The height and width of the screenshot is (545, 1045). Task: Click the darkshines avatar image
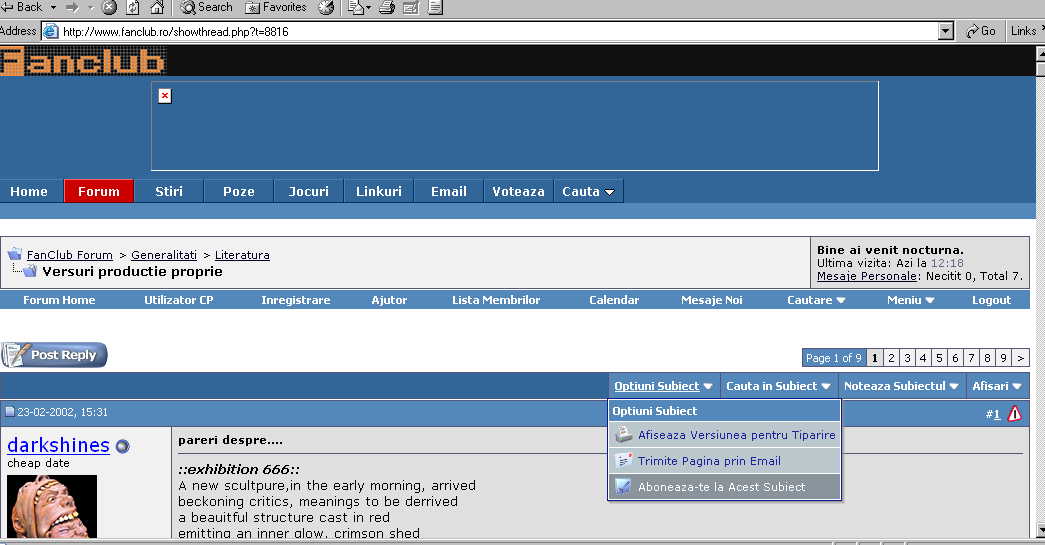click(52, 507)
